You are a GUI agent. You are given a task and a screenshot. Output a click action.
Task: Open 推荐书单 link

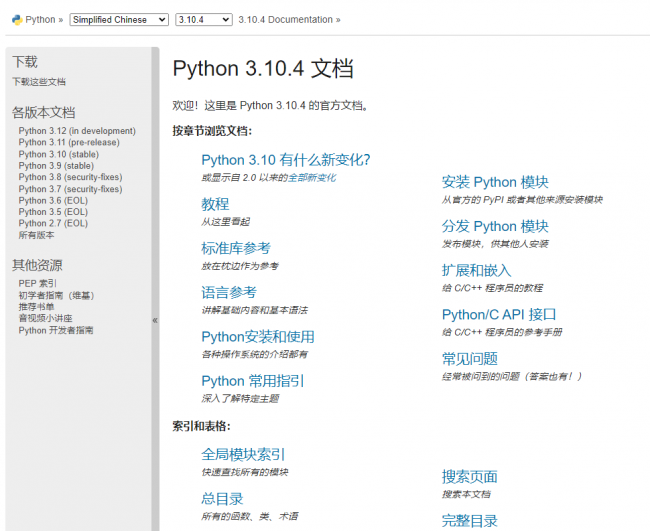[36, 307]
